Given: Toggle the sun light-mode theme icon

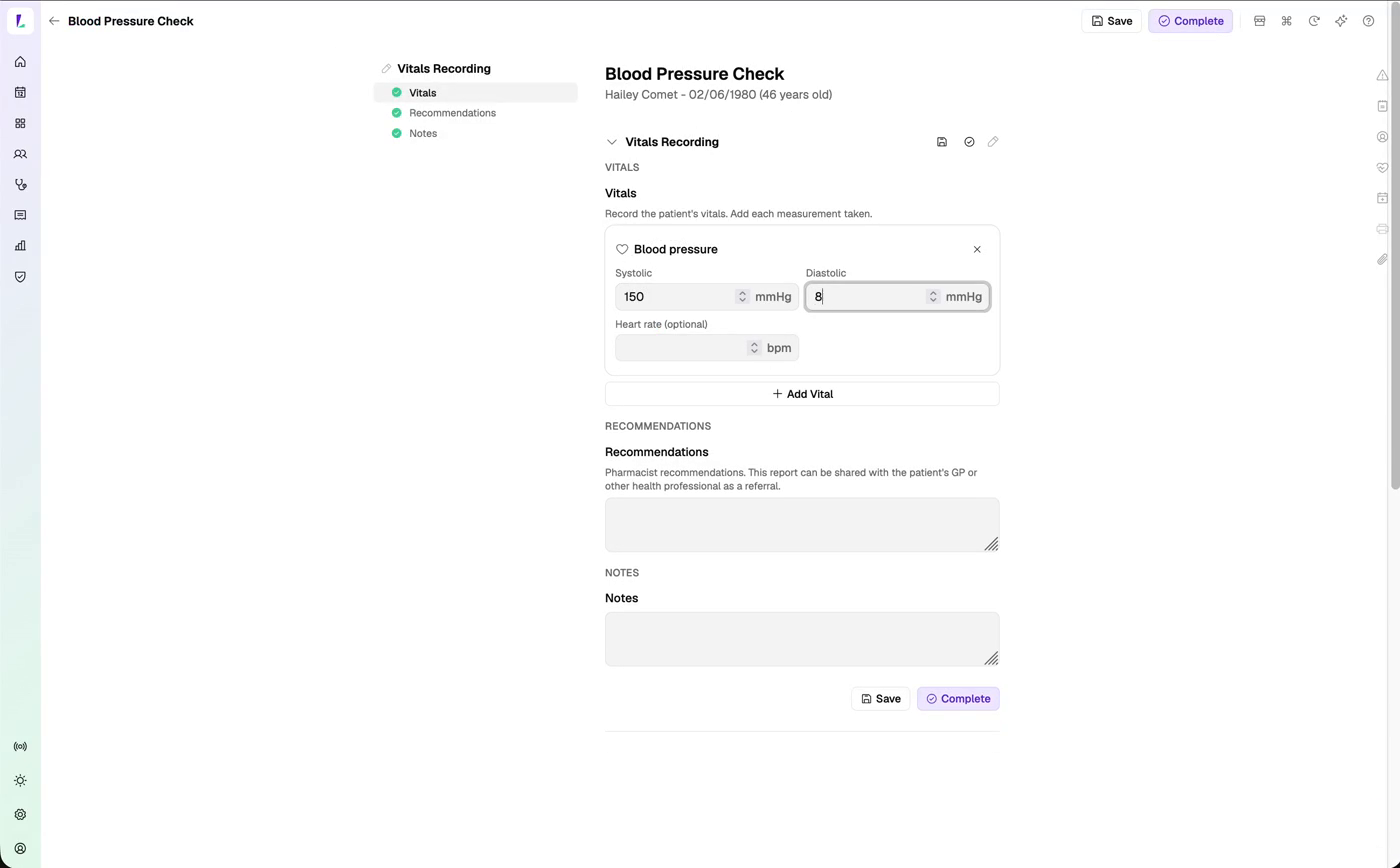Looking at the screenshot, I should (20, 781).
